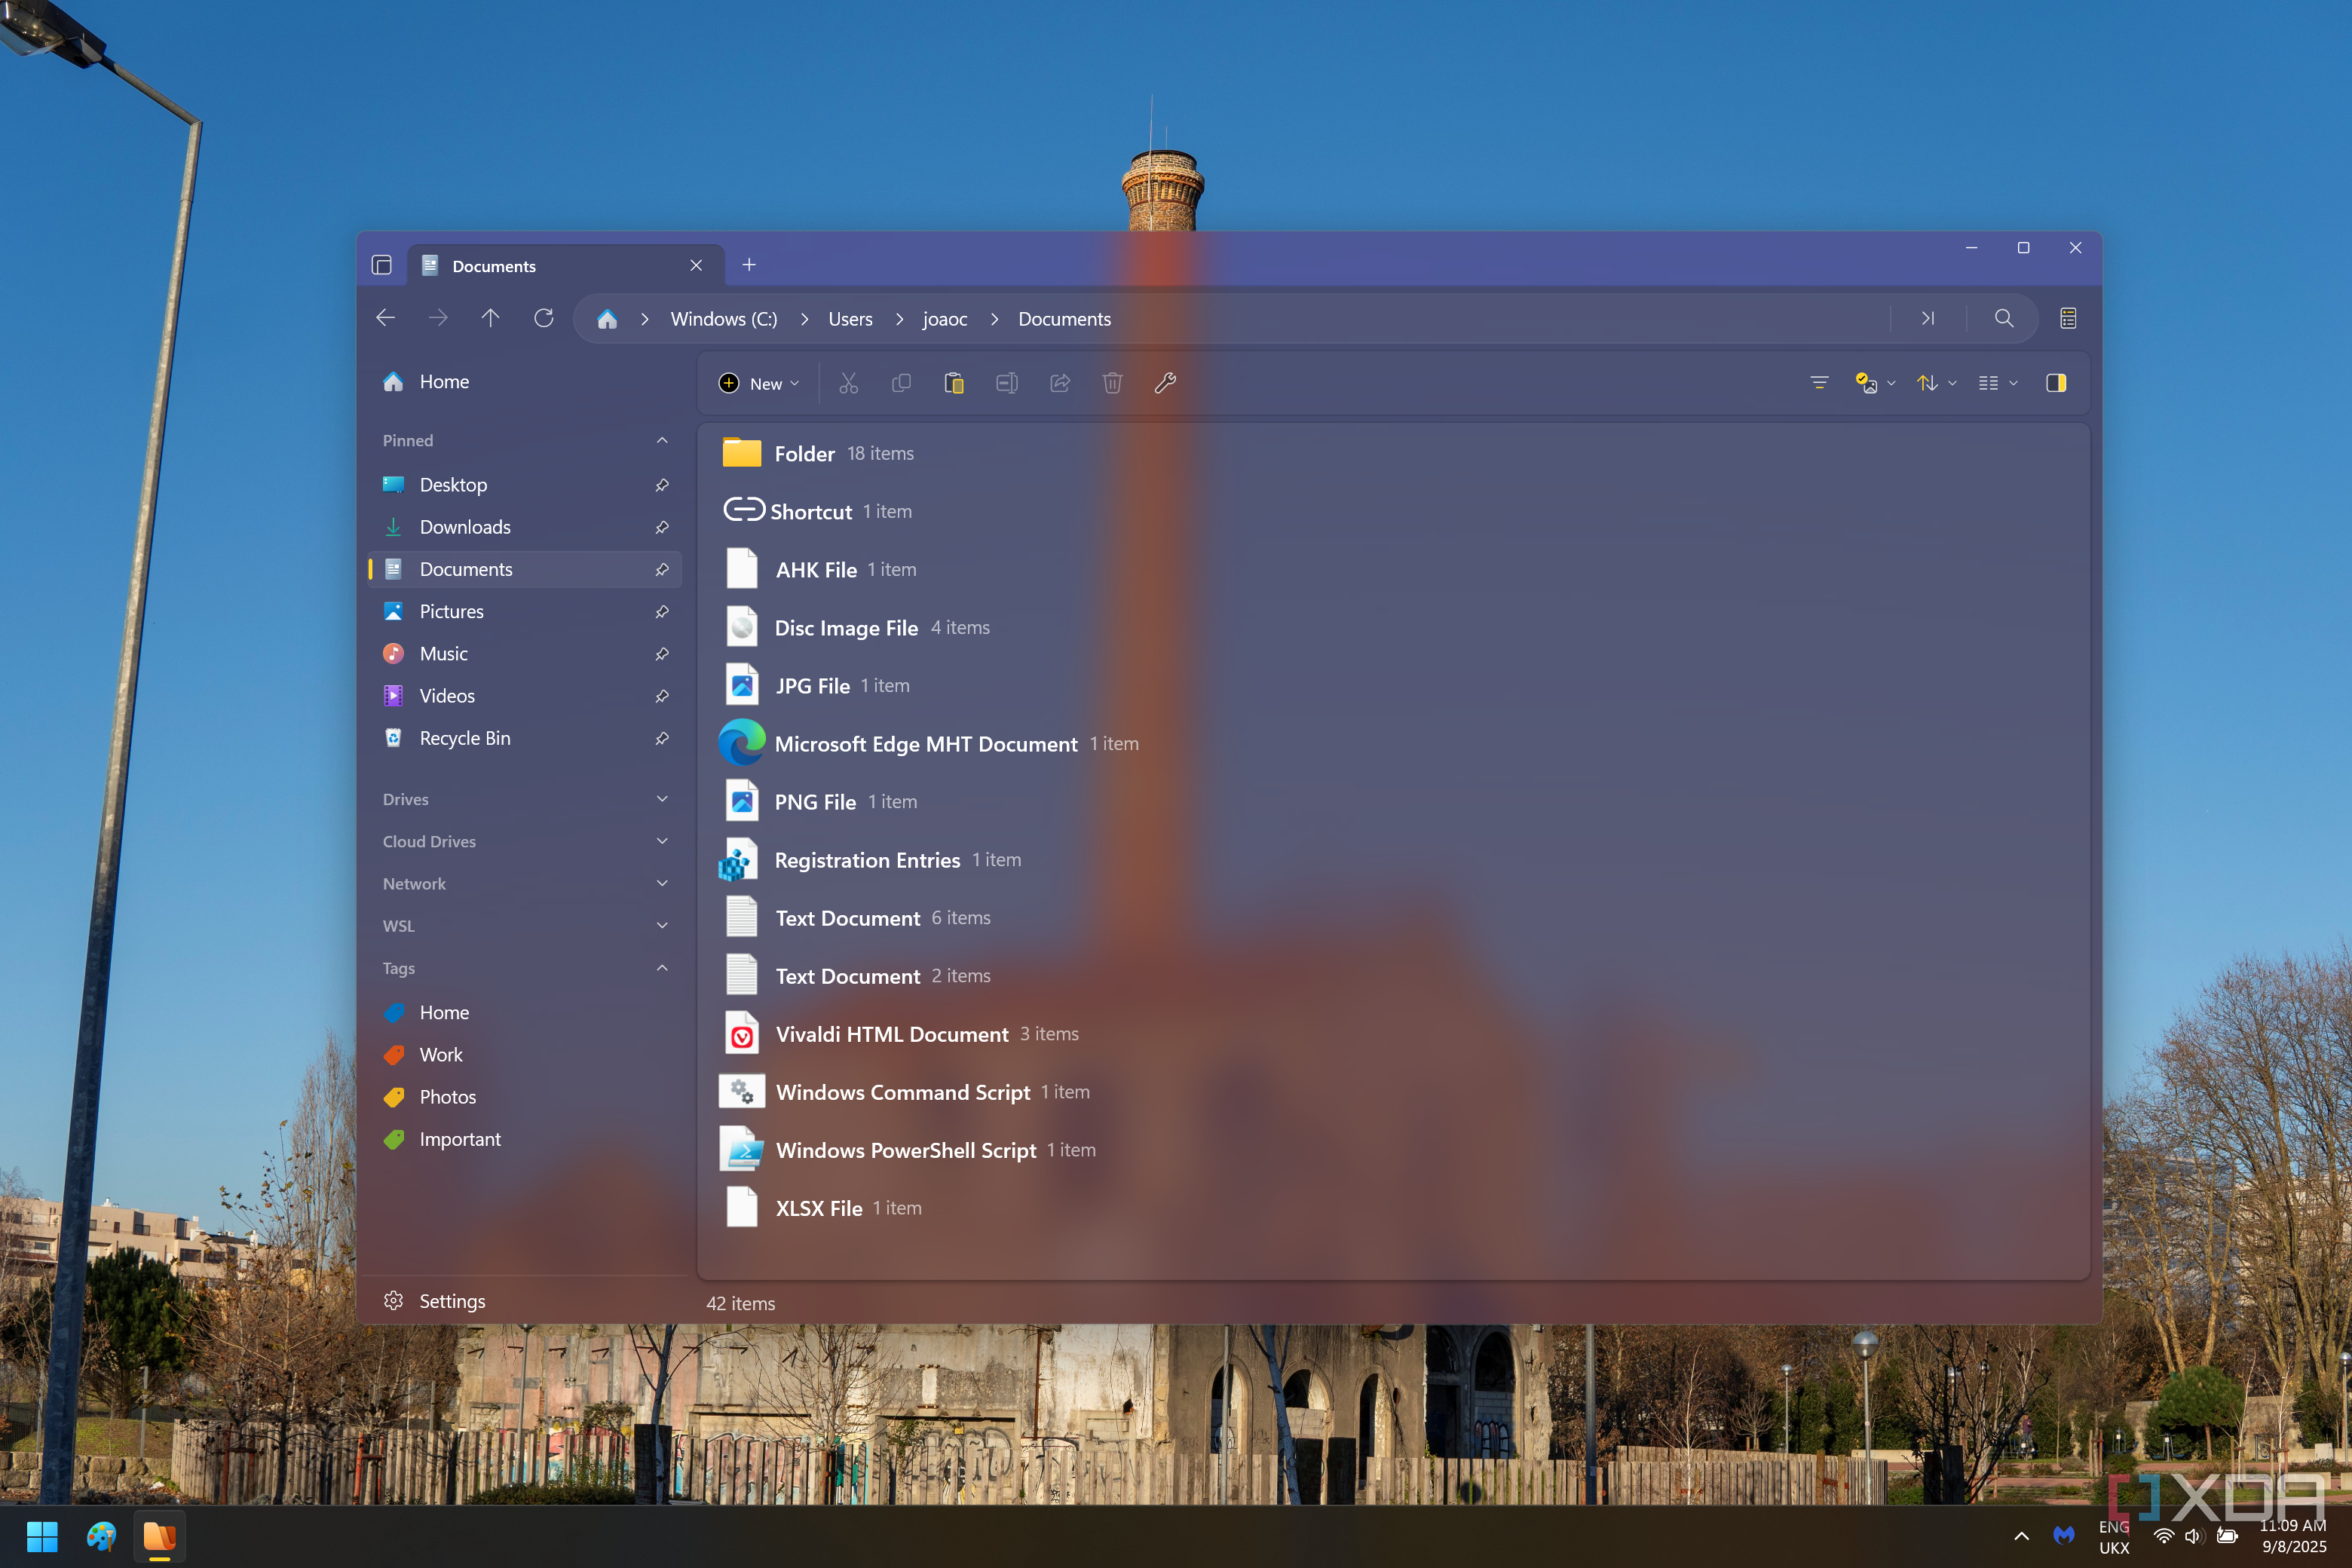This screenshot has height=1568, width=2352.
Task: Click Users in the breadcrumb path
Action: pos(850,319)
